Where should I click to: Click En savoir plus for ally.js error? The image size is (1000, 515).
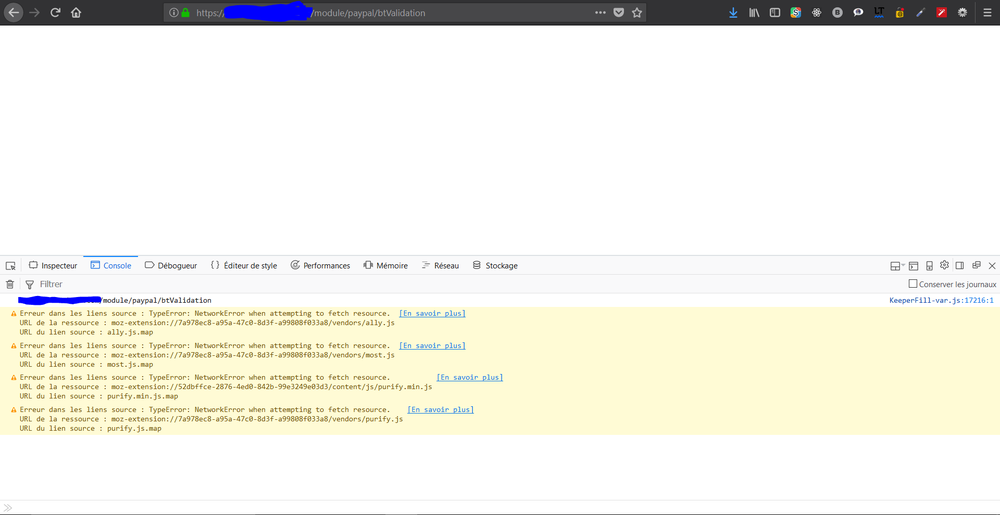pos(432,314)
